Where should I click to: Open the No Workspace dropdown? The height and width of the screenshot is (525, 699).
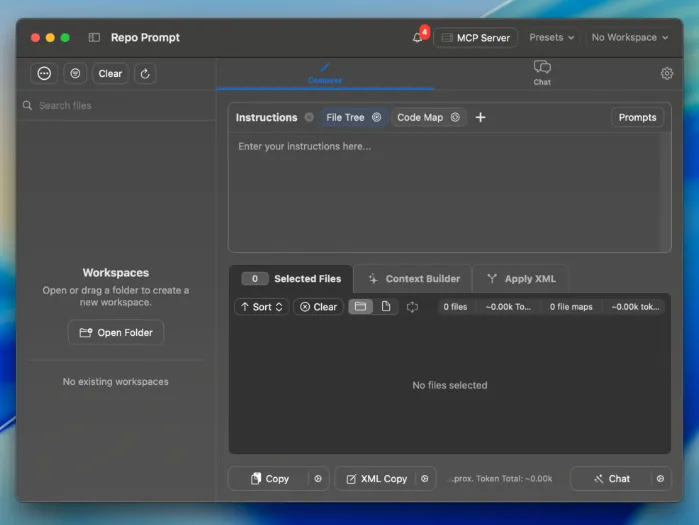point(629,37)
